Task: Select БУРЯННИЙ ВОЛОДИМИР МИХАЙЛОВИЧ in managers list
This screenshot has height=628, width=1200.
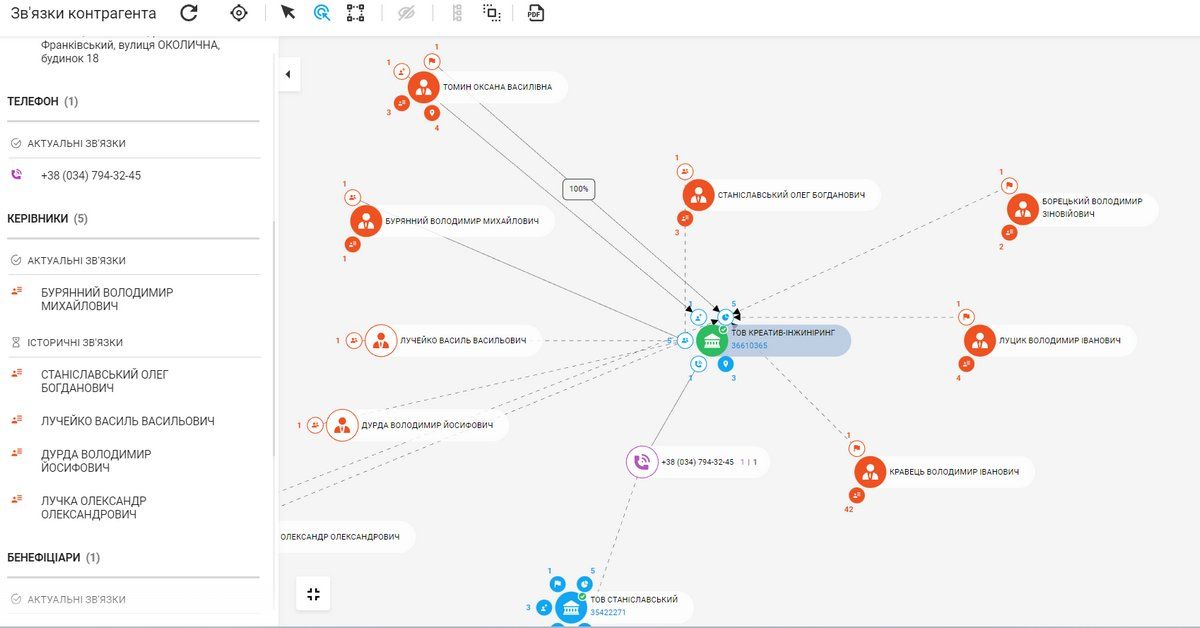Action: click(106, 299)
